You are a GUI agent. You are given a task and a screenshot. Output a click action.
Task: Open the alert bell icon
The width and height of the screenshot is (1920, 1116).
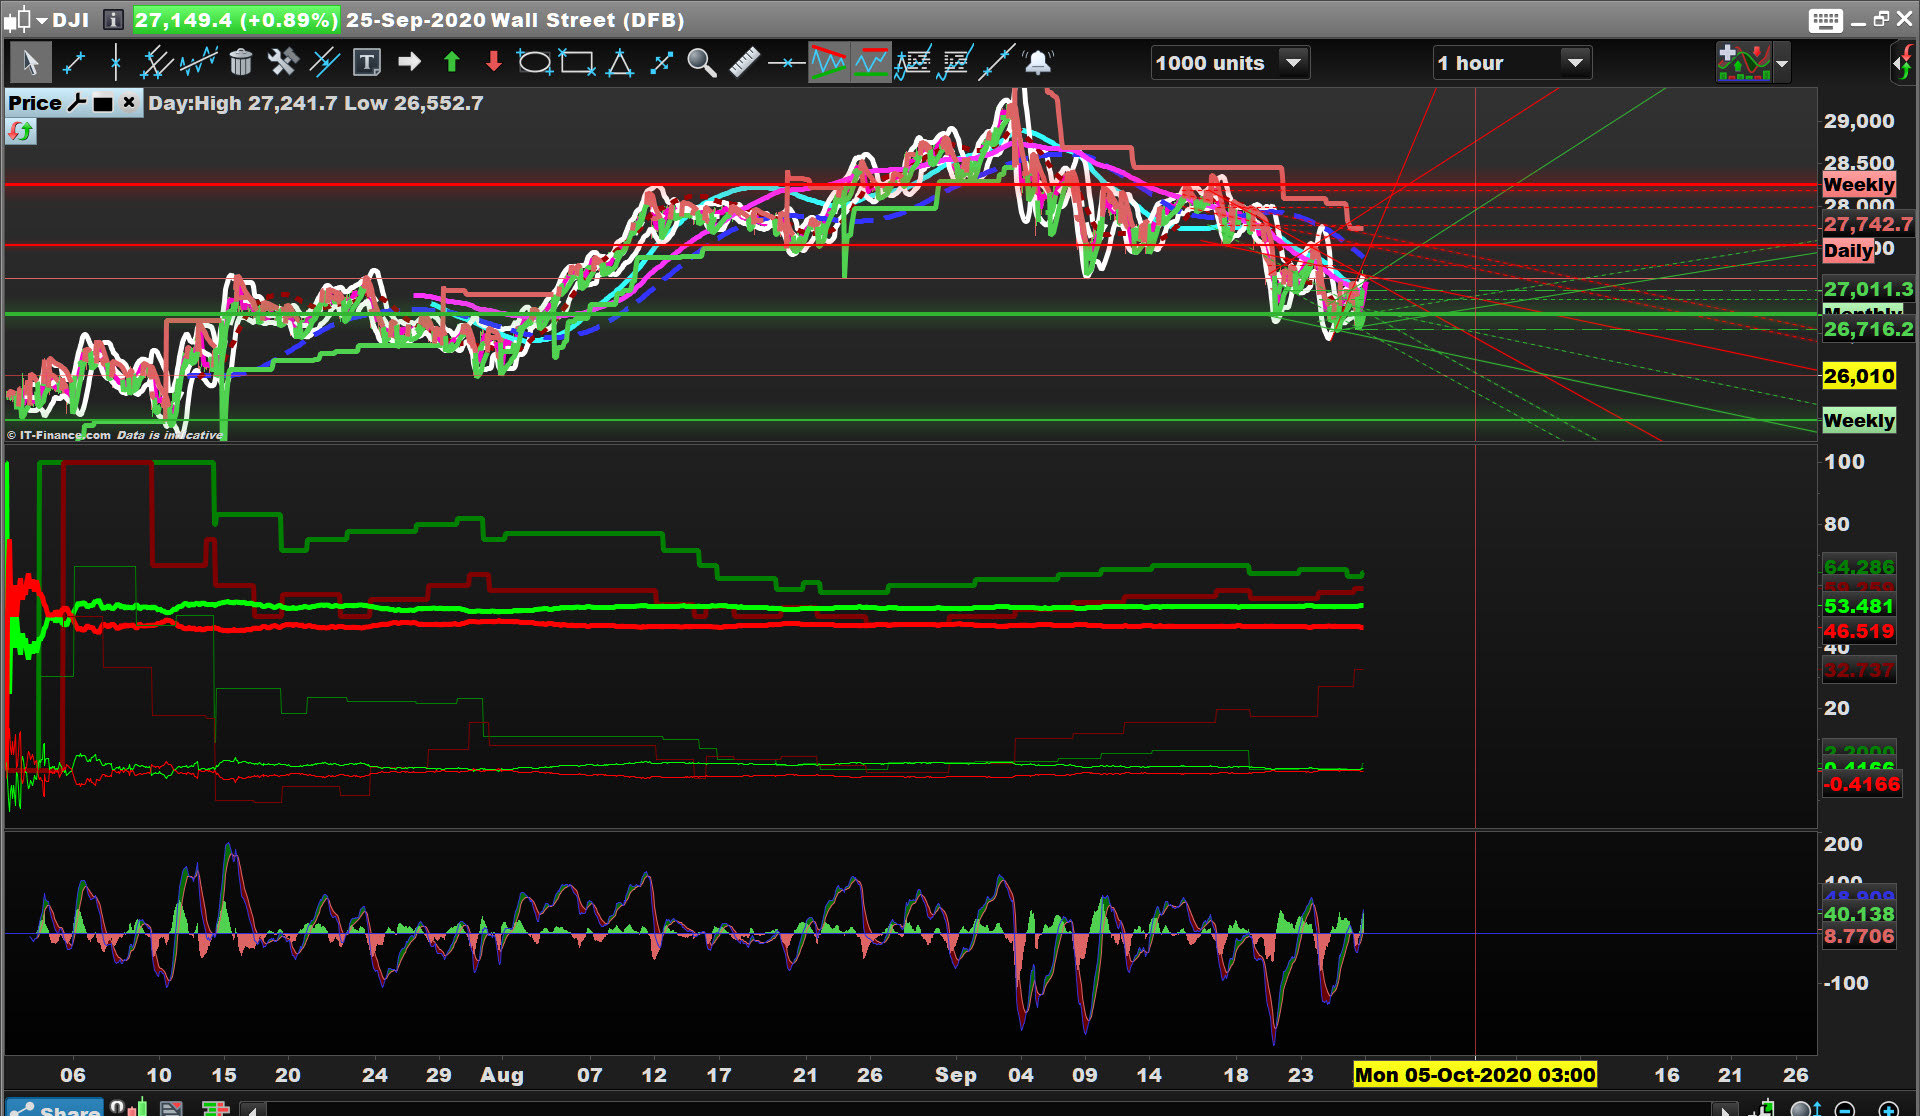pyautogui.click(x=1038, y=63)
